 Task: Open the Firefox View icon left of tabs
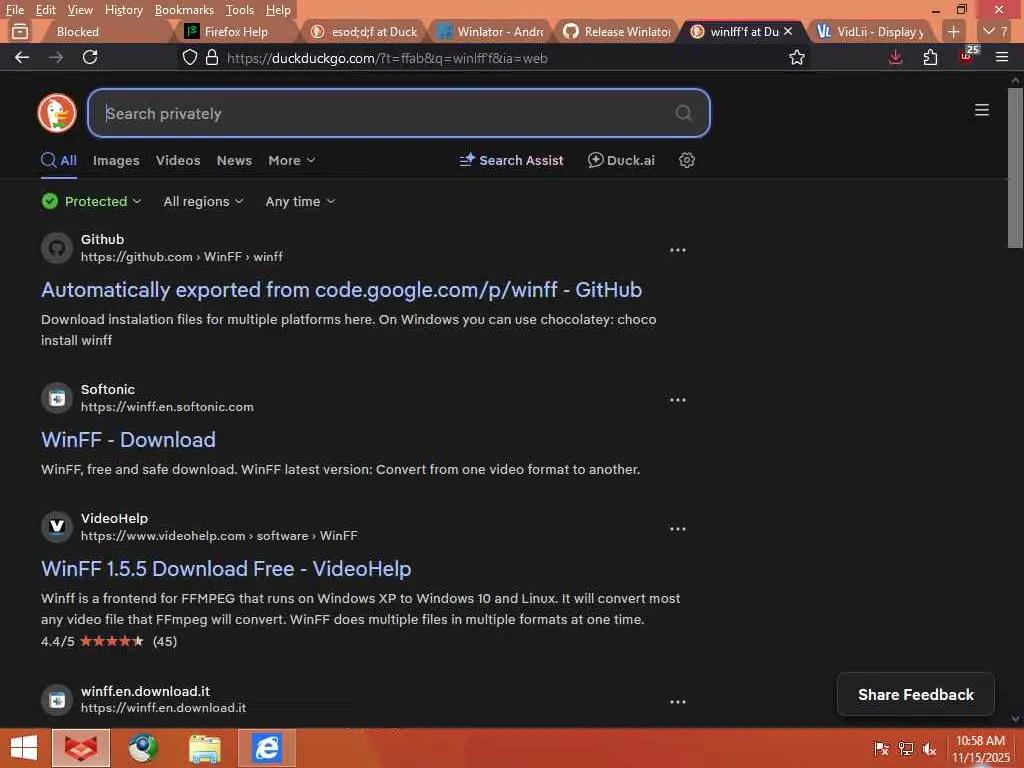20,31
